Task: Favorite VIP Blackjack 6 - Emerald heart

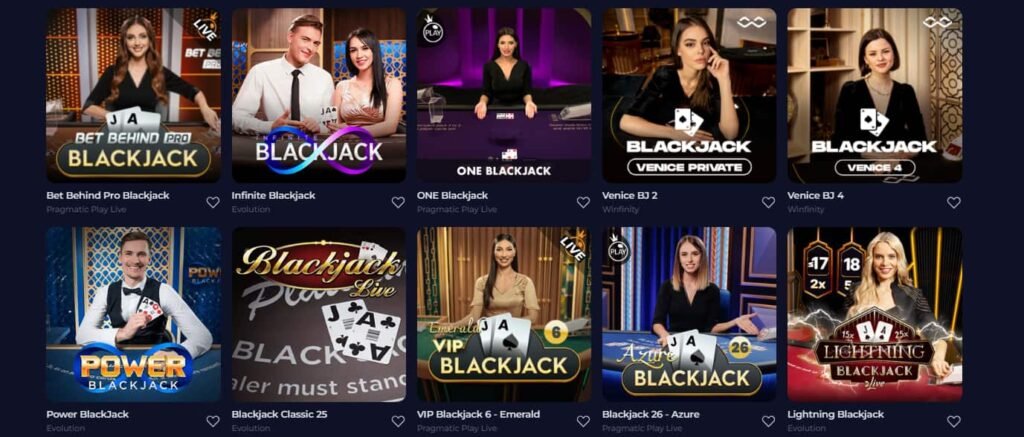Action: pos(583,421)
